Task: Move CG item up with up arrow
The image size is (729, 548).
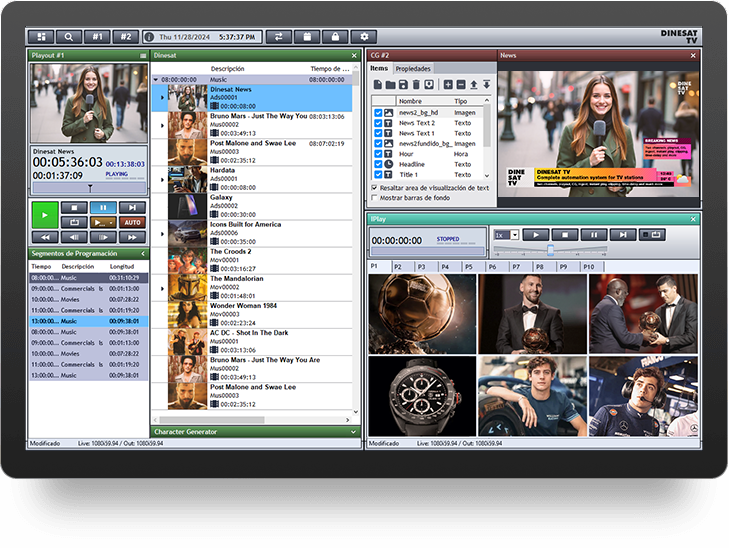Action: pyautogui.click(x=474, y=85)
